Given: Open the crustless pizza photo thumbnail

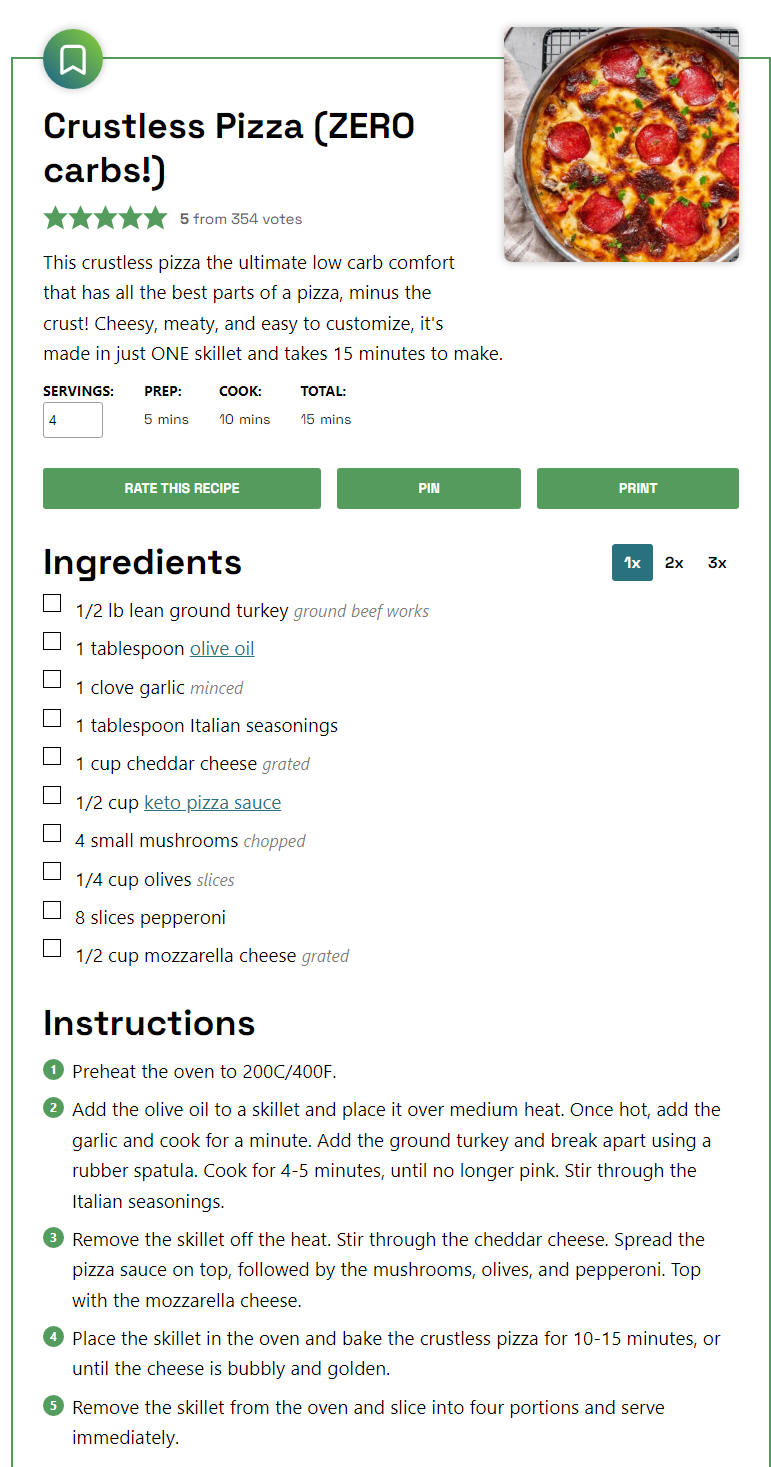Looking at the screenshot, I should click(621, 145).
